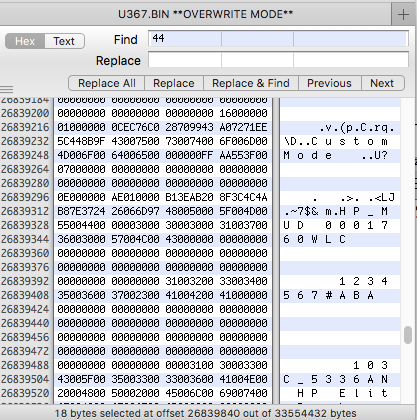Click the grip handle left of Replace All

(x=7, y=89)
